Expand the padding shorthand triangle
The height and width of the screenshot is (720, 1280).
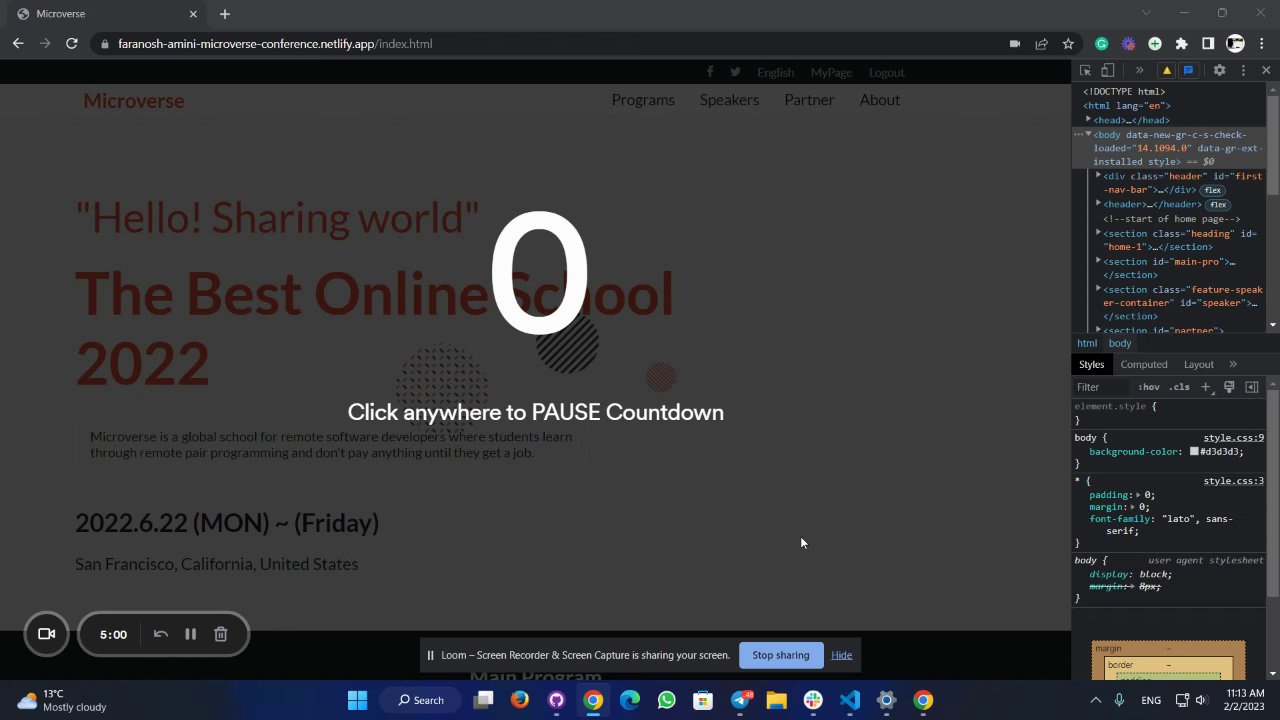1139,495
